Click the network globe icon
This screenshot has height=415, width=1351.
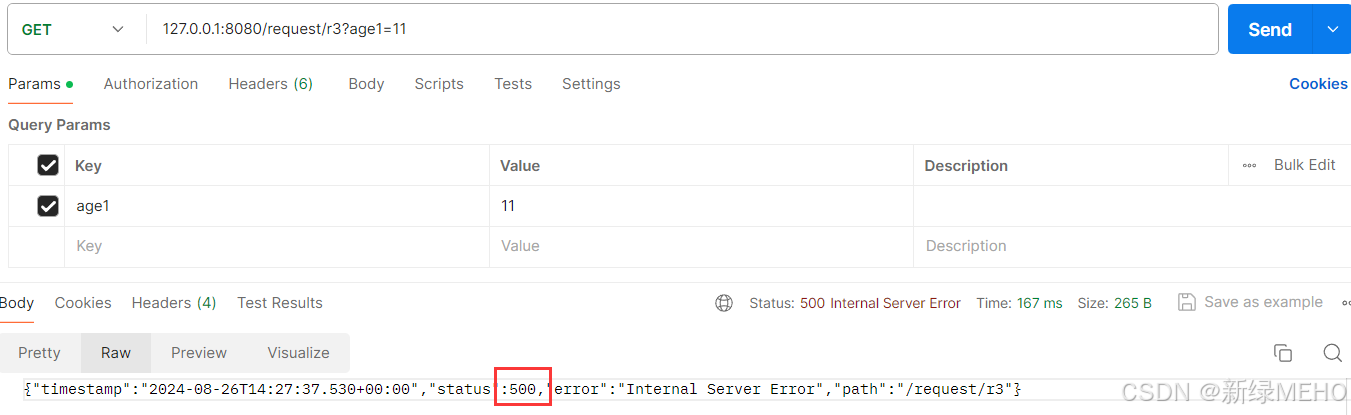pos(724,303)
